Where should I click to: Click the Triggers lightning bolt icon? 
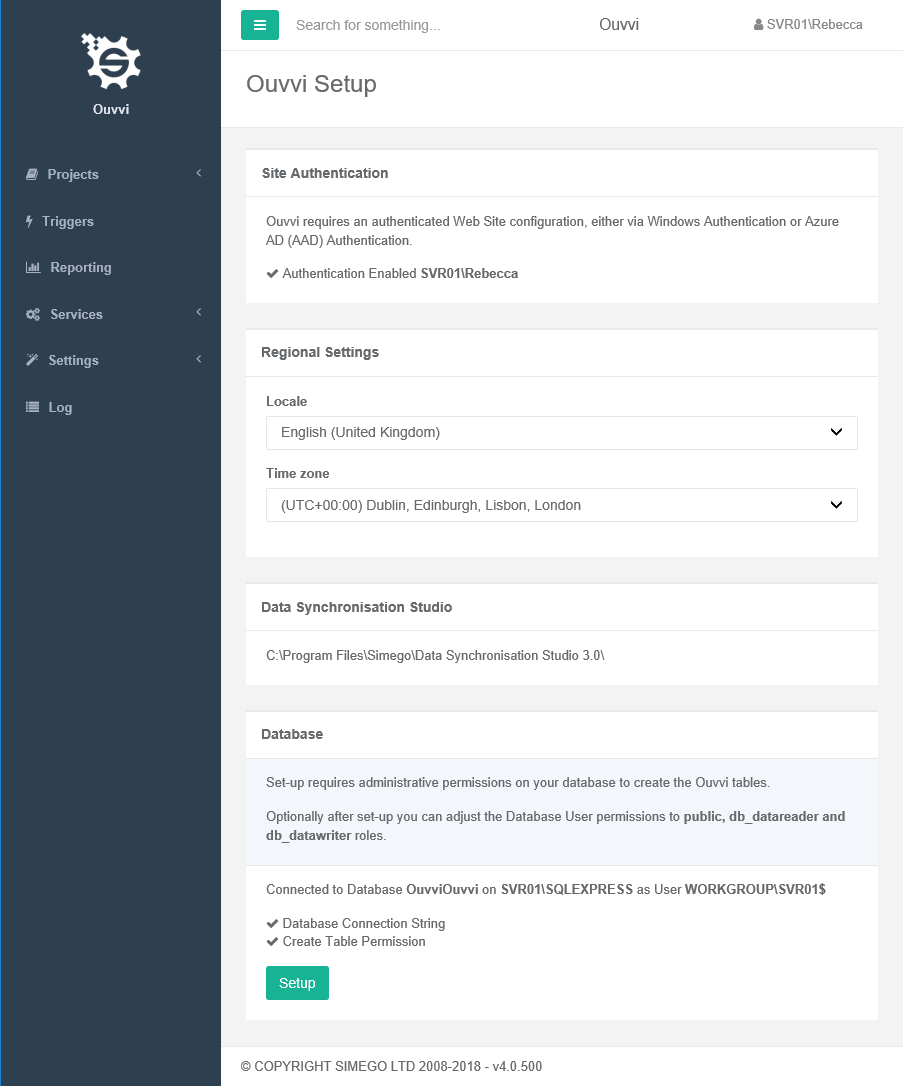[x=29, y=221]
